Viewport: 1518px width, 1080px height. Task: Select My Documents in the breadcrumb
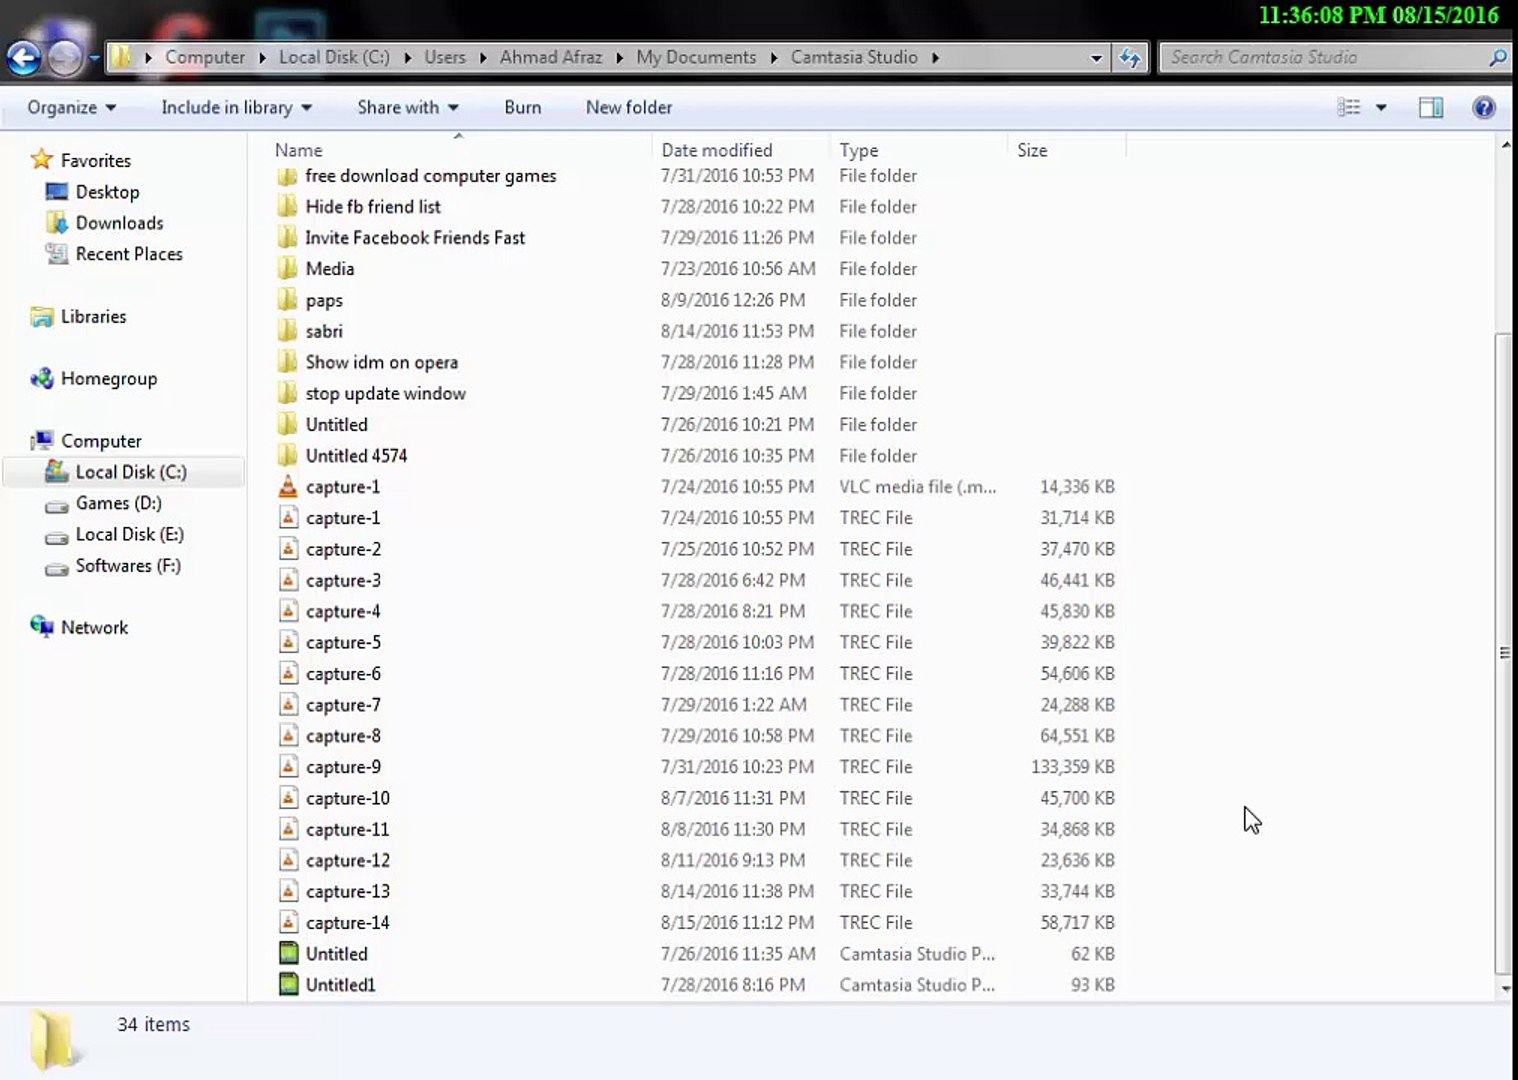pyautogui.click(x=696, y=58)
